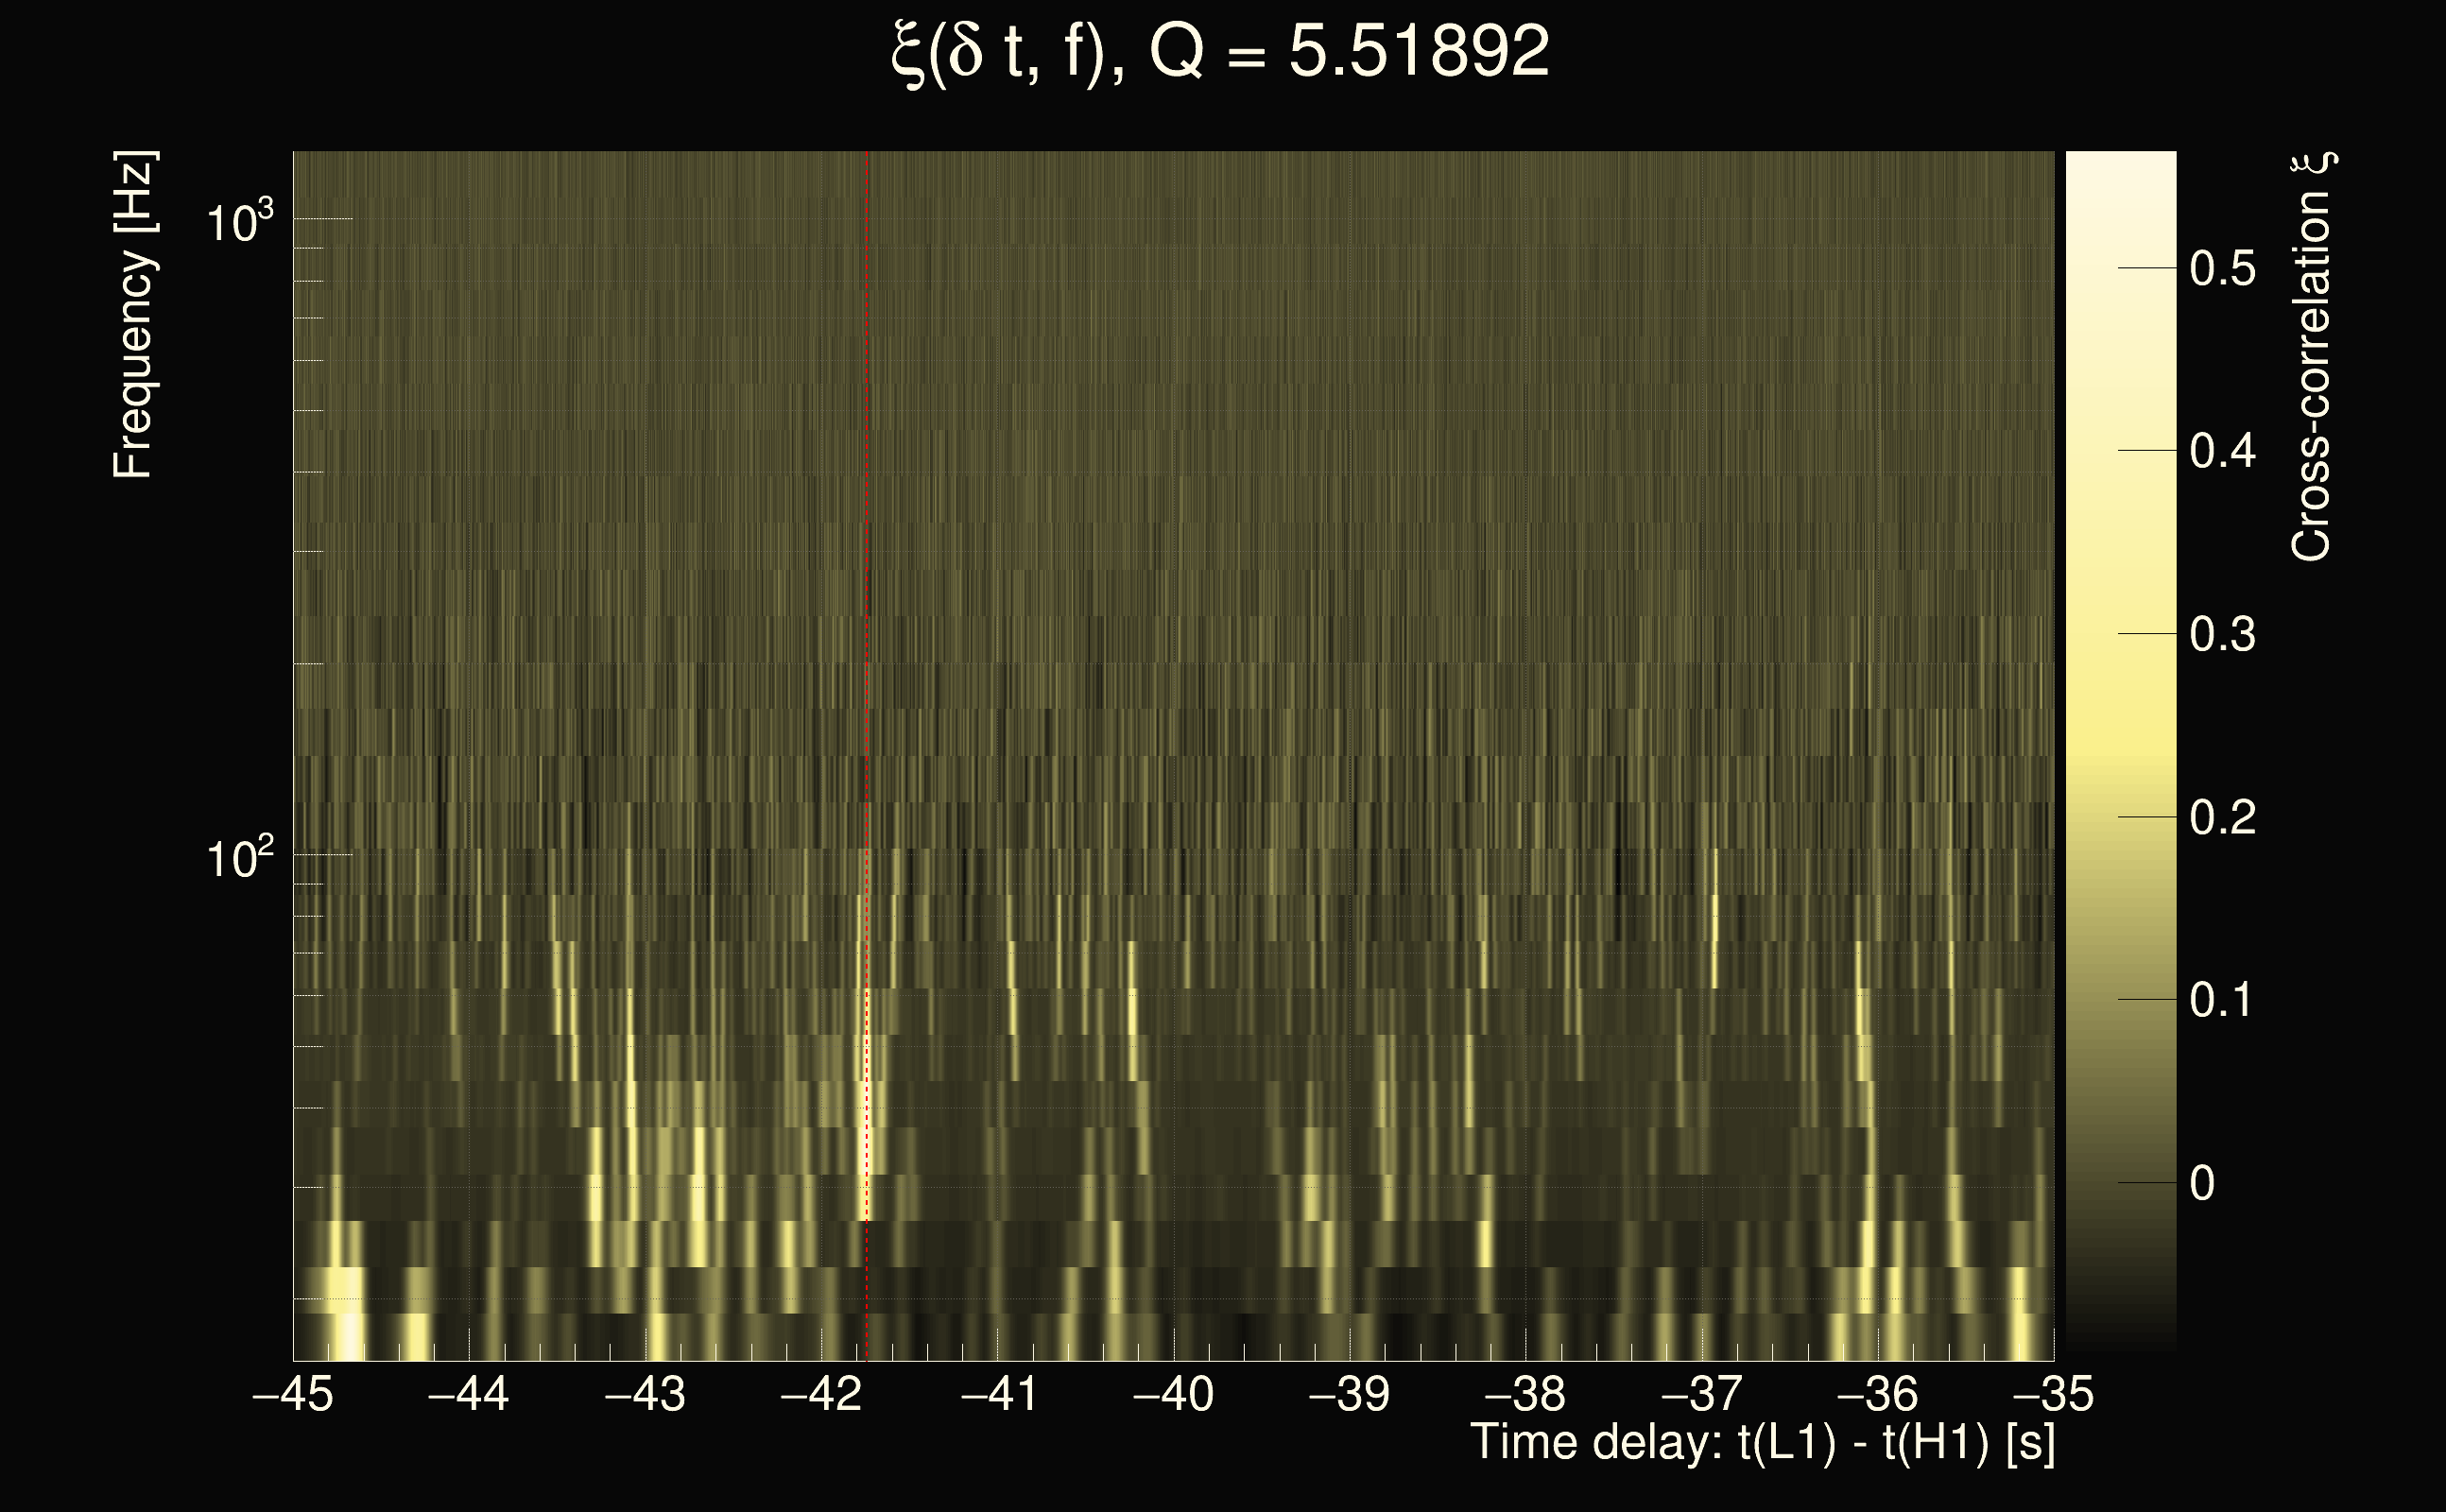Click the -37 tick label on the time axis
This screenshot has width=2446, height=1512.
[x=1701, y=1394]
